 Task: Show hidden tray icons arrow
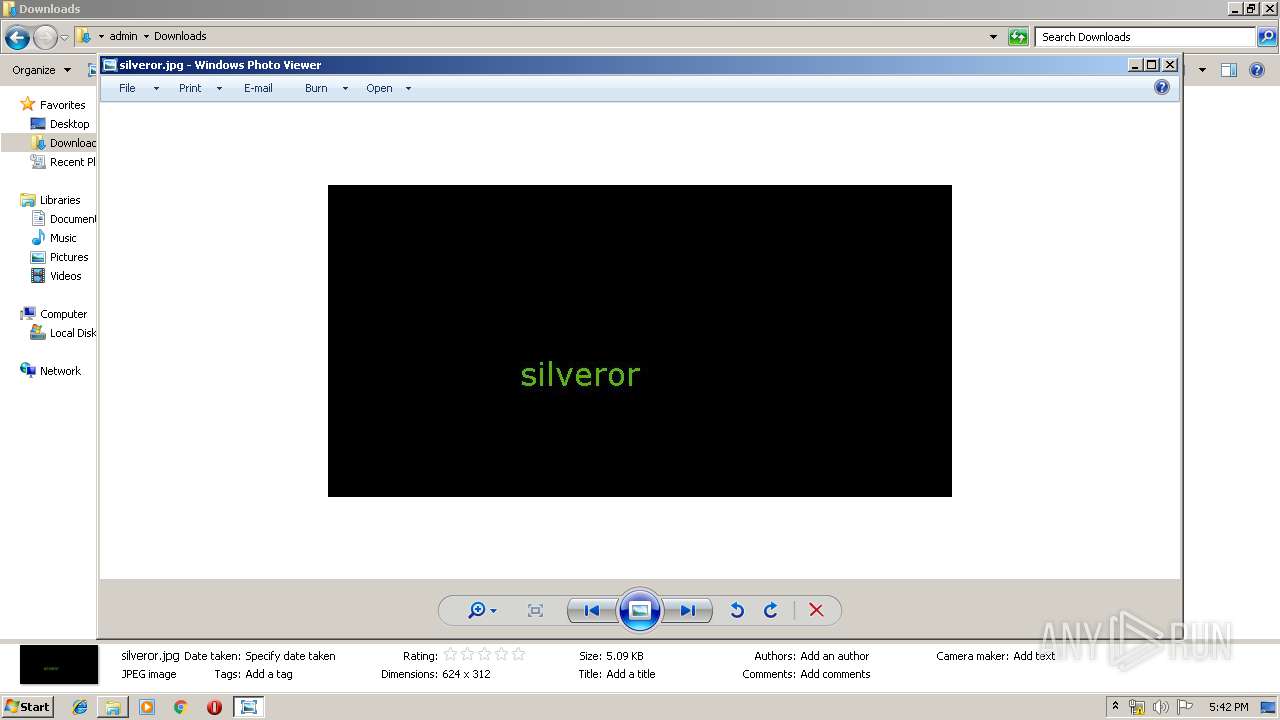coord(1115,707)
